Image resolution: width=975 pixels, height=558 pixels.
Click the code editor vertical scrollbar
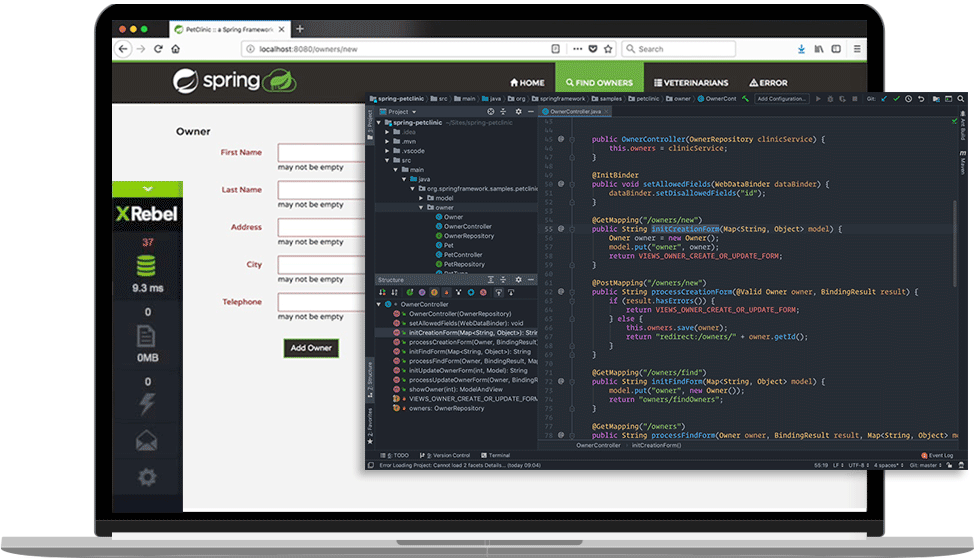tap(954, 243)
